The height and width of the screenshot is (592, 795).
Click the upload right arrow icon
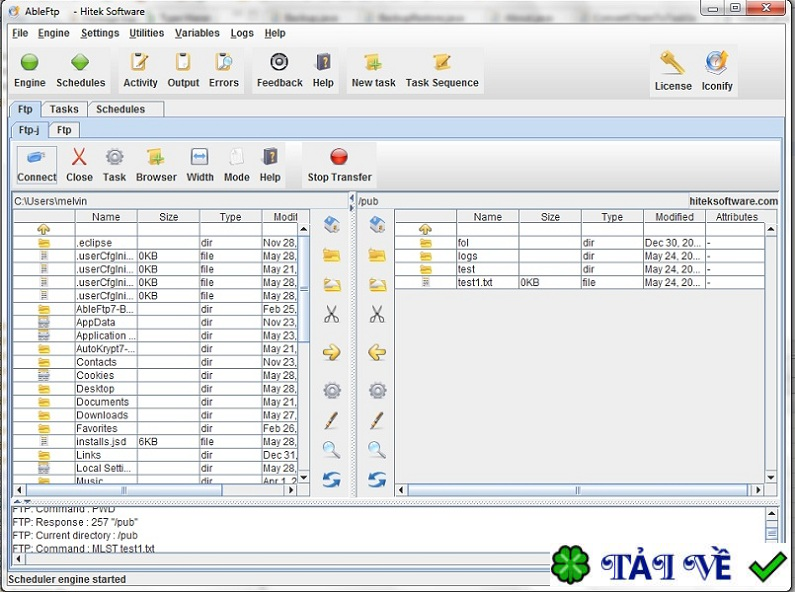(x=331, y=352)
